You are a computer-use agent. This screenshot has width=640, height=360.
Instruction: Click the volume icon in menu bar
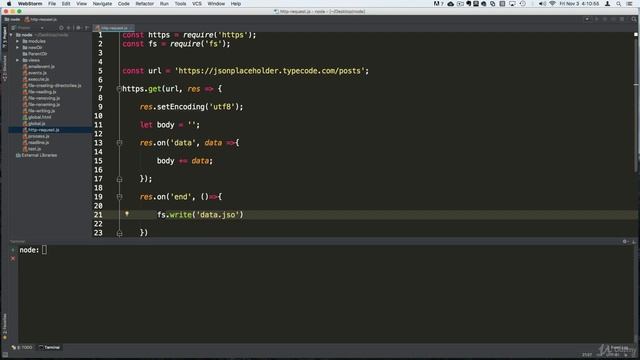(x=542, y=4)
